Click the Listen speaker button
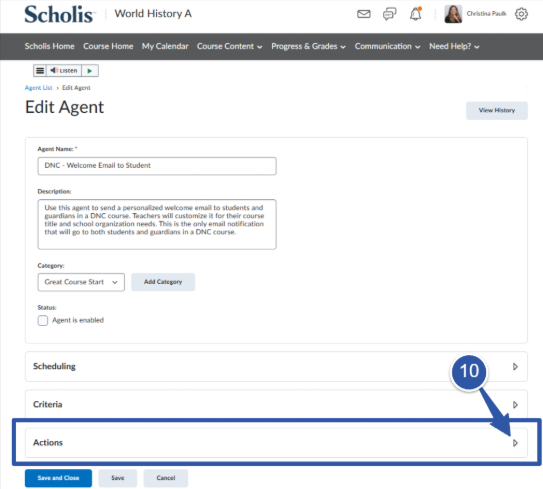The image size is (543, 489). click(64, 71)
